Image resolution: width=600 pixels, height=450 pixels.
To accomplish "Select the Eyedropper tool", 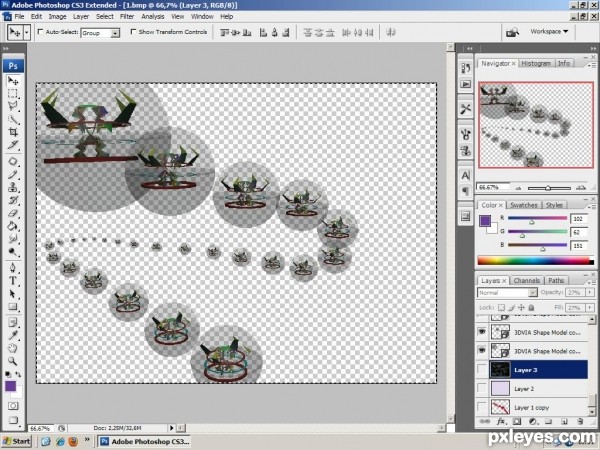I will point(13,335).
